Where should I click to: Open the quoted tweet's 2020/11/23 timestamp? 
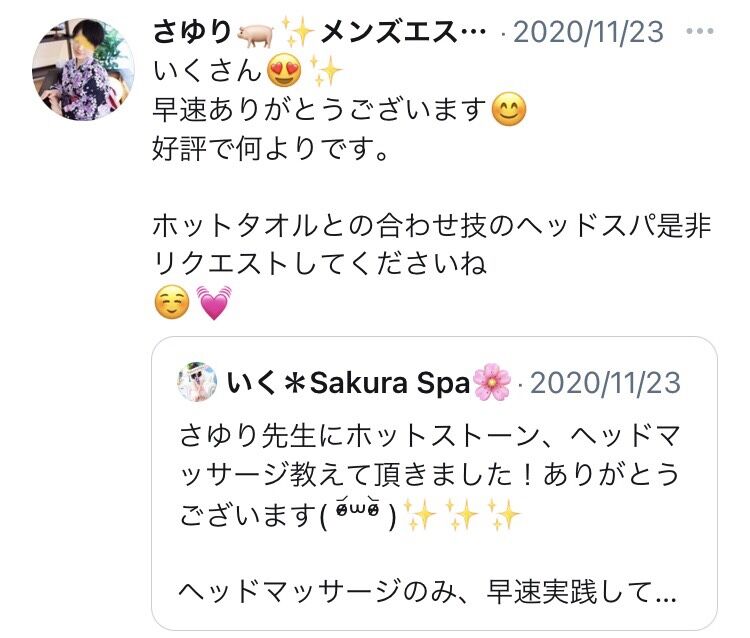(606, 383)
